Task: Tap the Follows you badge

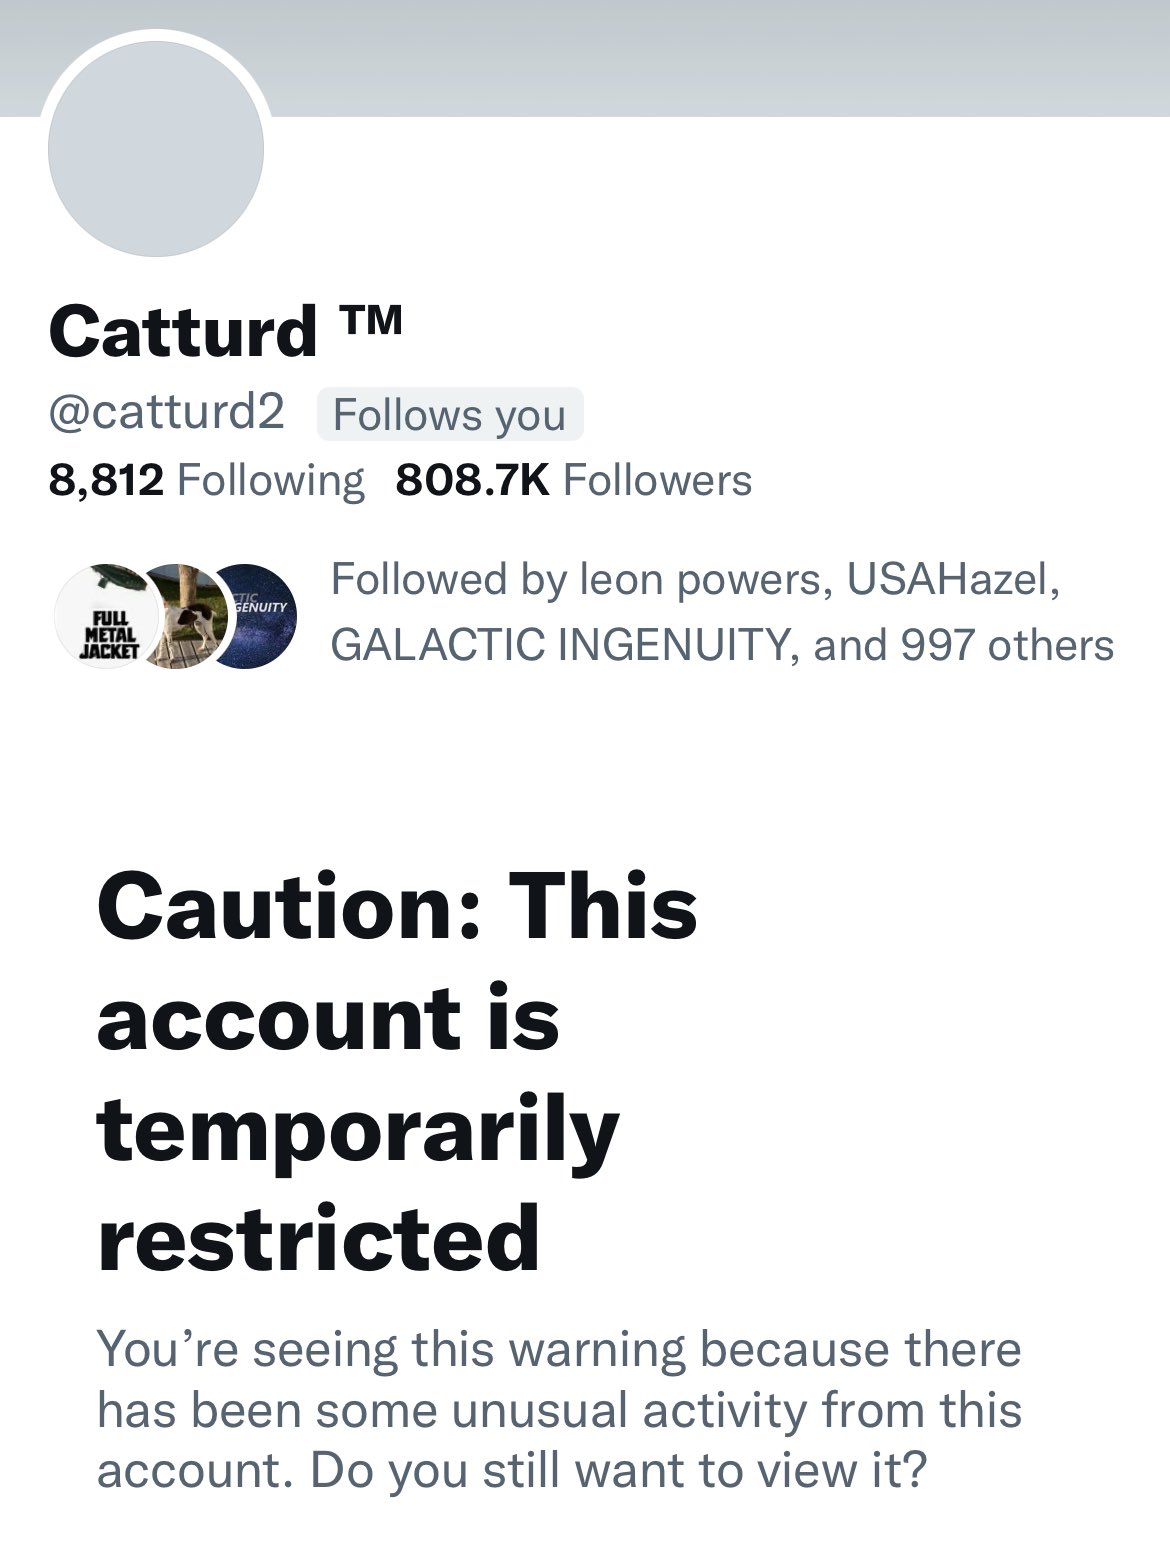Action: [450, 414]
